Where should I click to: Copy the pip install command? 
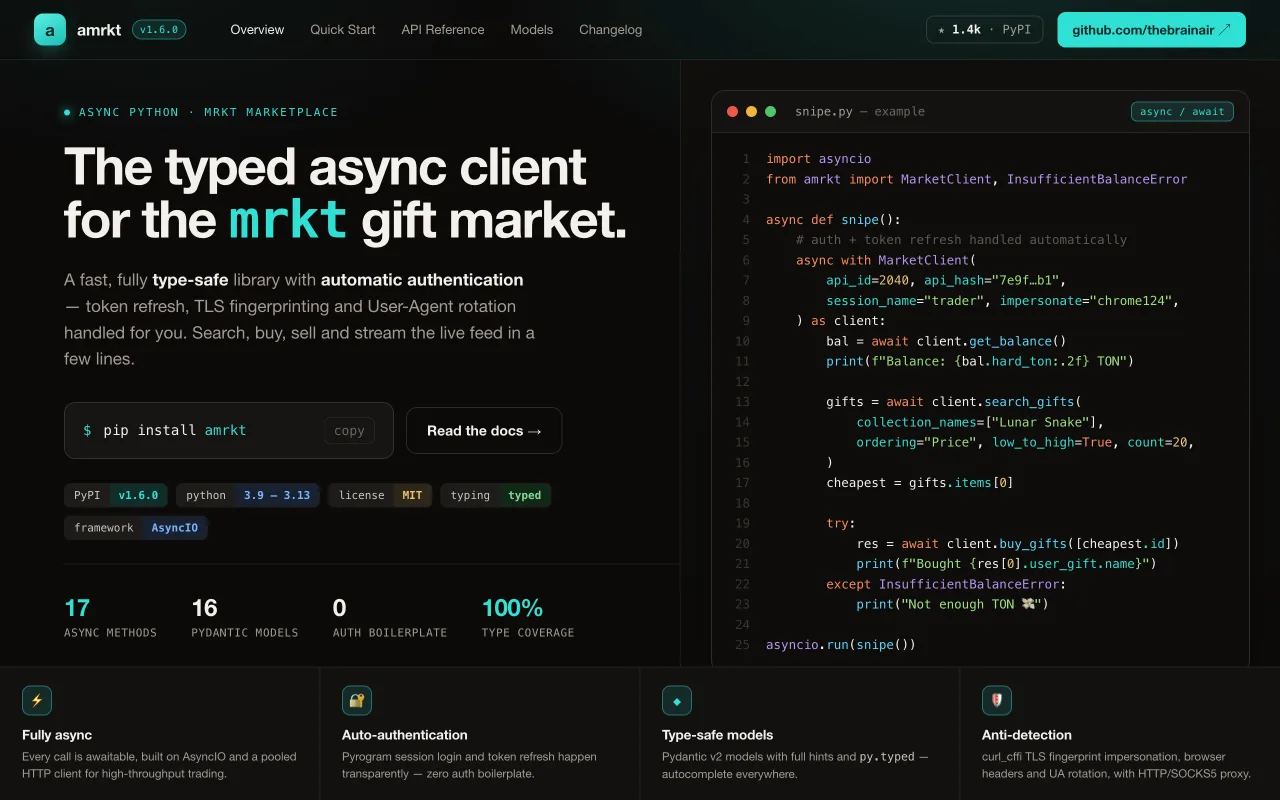(x=349, y=431)
